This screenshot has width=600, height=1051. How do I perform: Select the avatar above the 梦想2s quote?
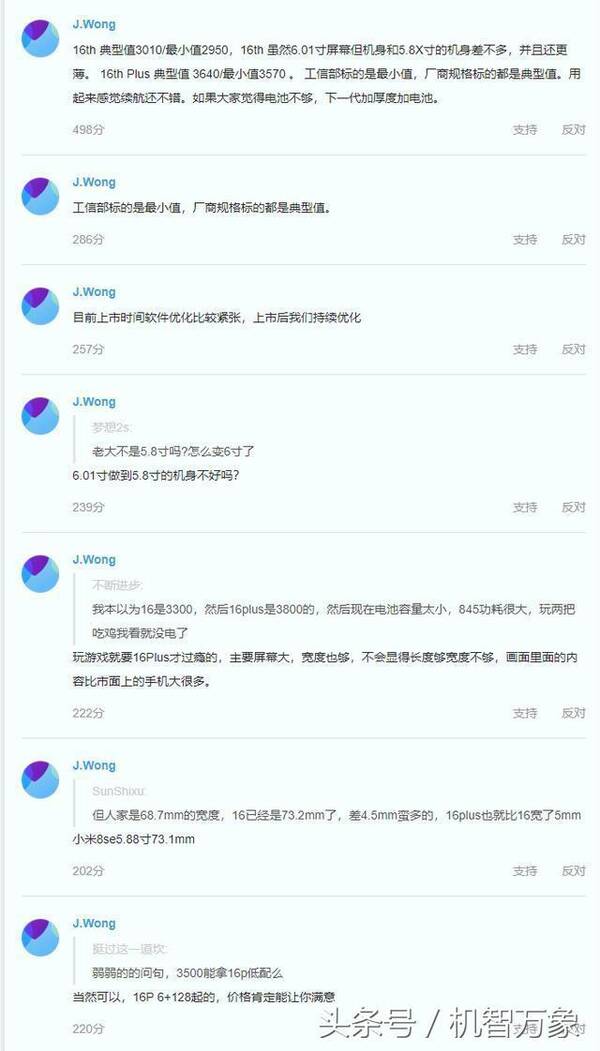click(40, 410)
